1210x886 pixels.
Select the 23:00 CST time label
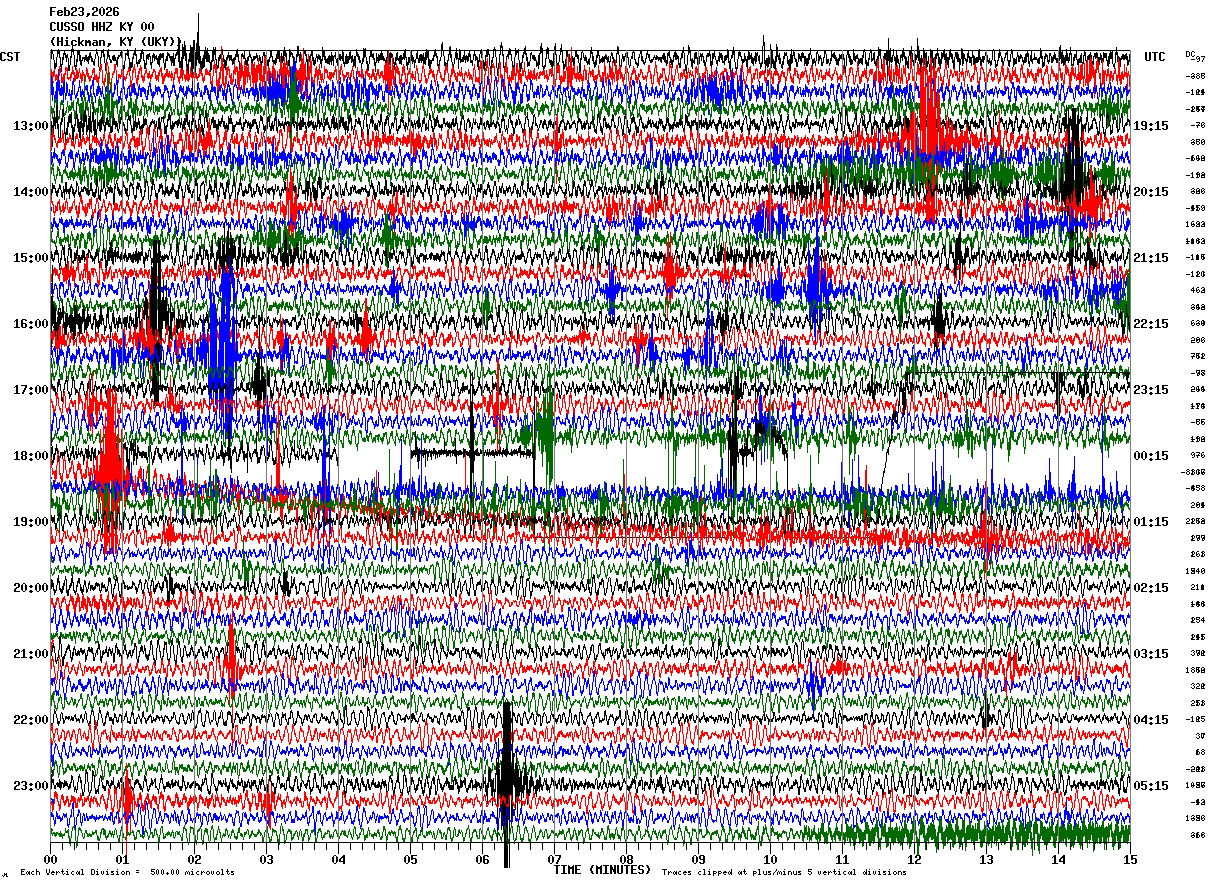click(x=31, y=786)
